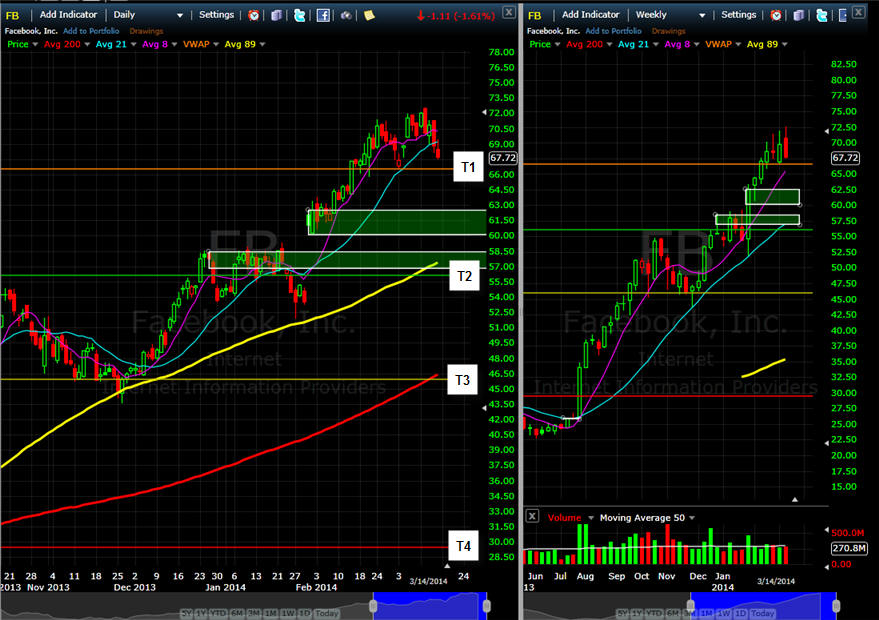879x620 pixels.
Task: Select the Today range button in Daily chart
Action: click(327, 613)
